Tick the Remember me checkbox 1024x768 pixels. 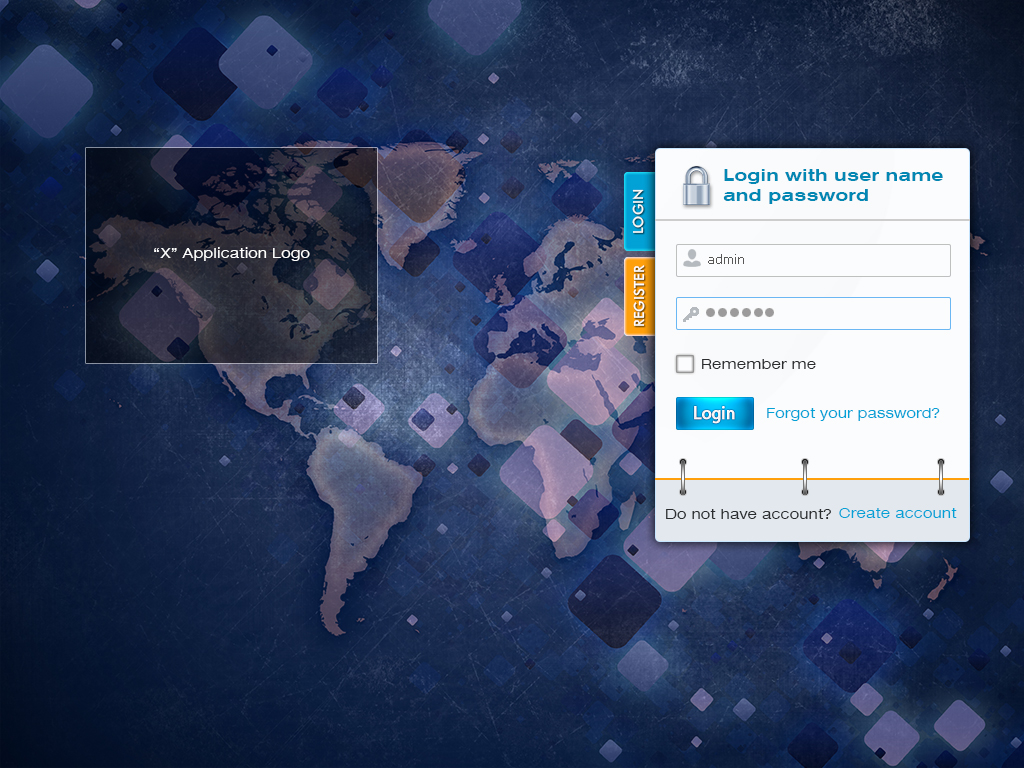point(684,364)
